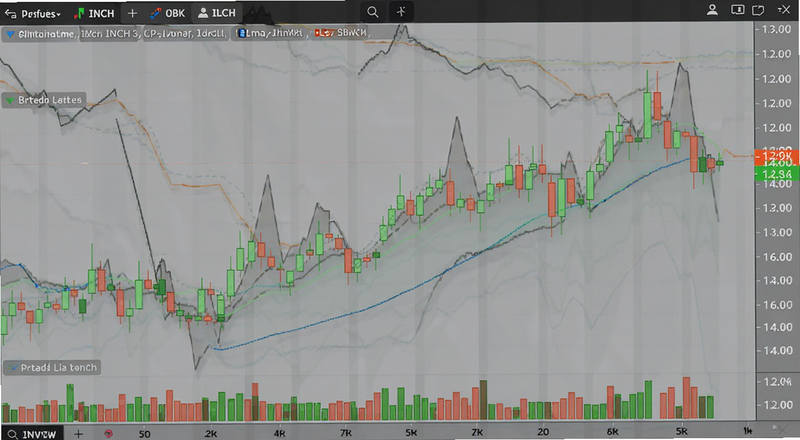800x440 pixels.
Task: Click the screen monitor icon at top right
Action: click(x=737, y=10)
